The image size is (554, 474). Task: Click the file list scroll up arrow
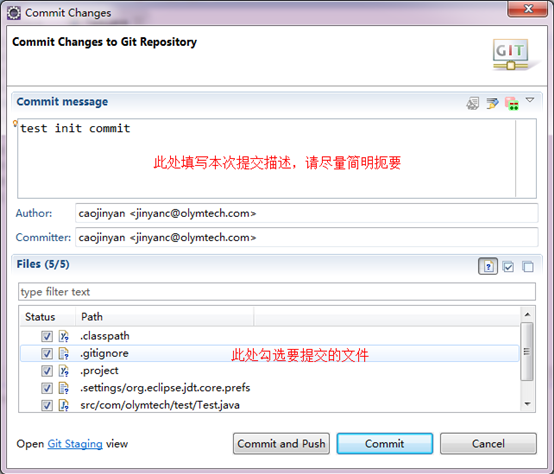tap(528, 314)
